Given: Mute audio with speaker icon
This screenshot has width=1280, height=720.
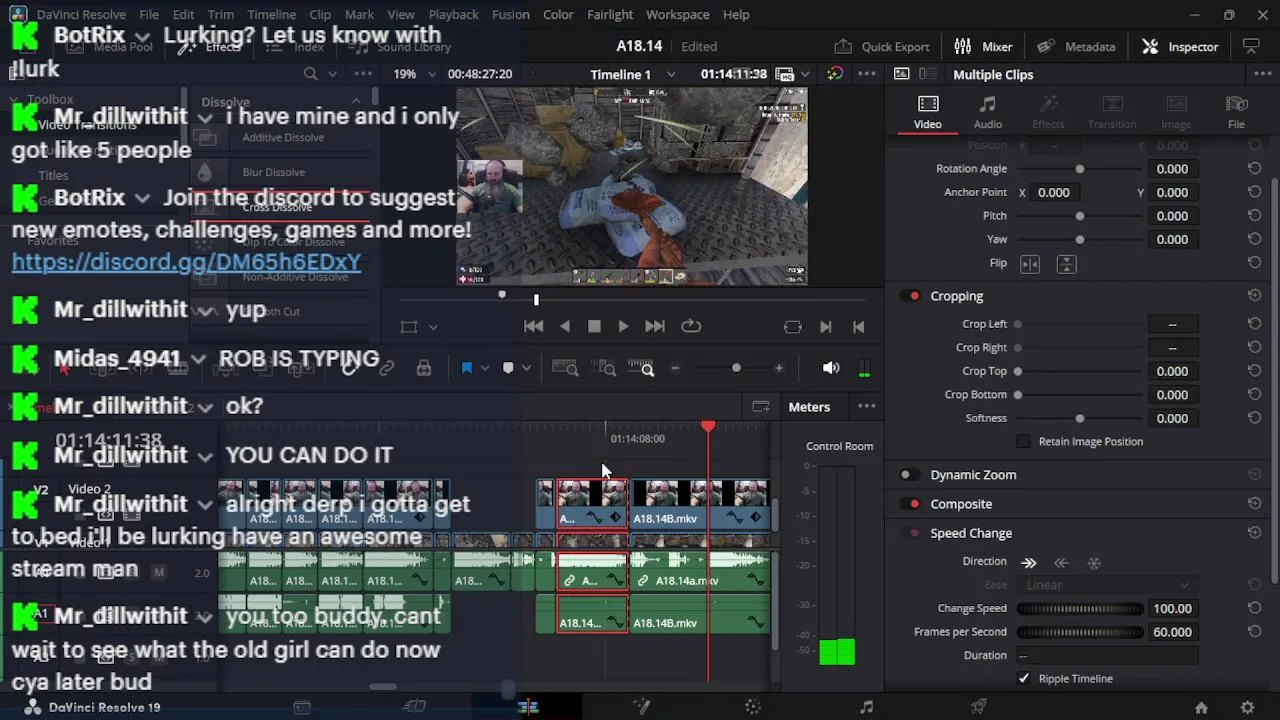Looking at the screenshot, I should [831, 368].
